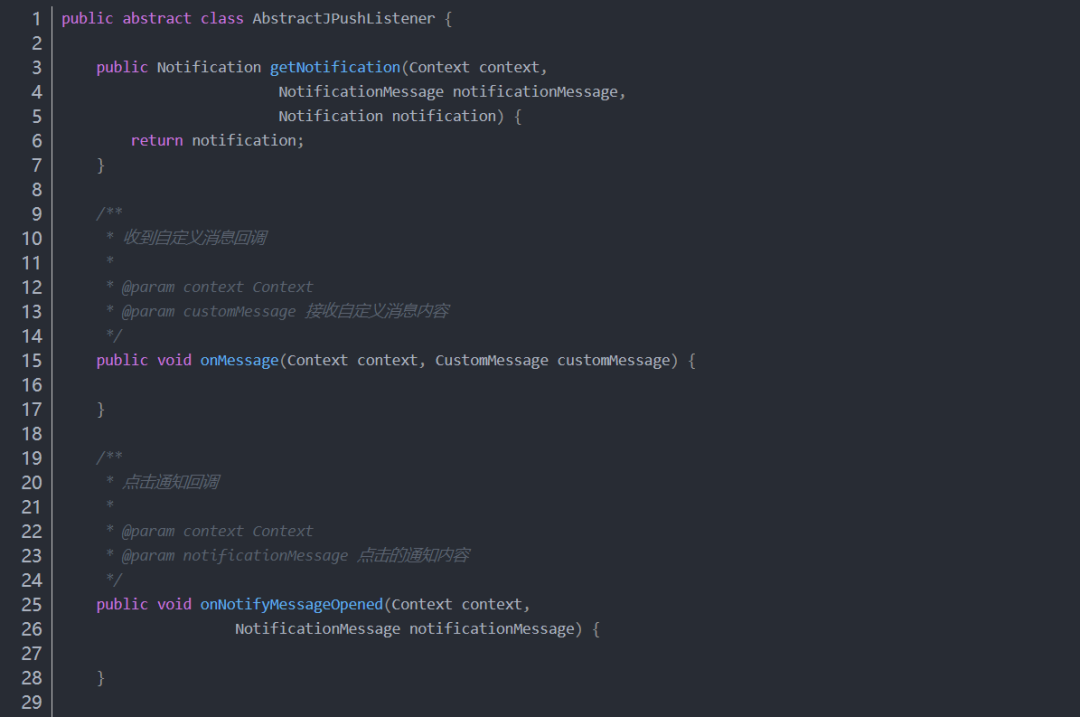The width and height of the screenshot is (1080, 717).
Task: Click the closing brace on line 28
Action: (101, 678)
